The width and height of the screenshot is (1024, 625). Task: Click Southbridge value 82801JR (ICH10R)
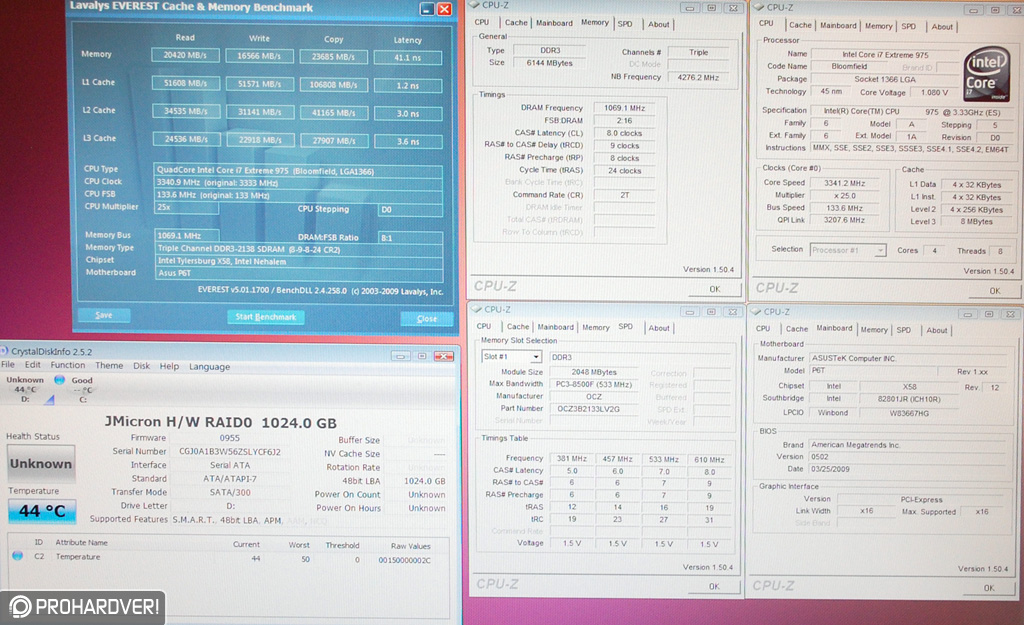pos(909,398)
